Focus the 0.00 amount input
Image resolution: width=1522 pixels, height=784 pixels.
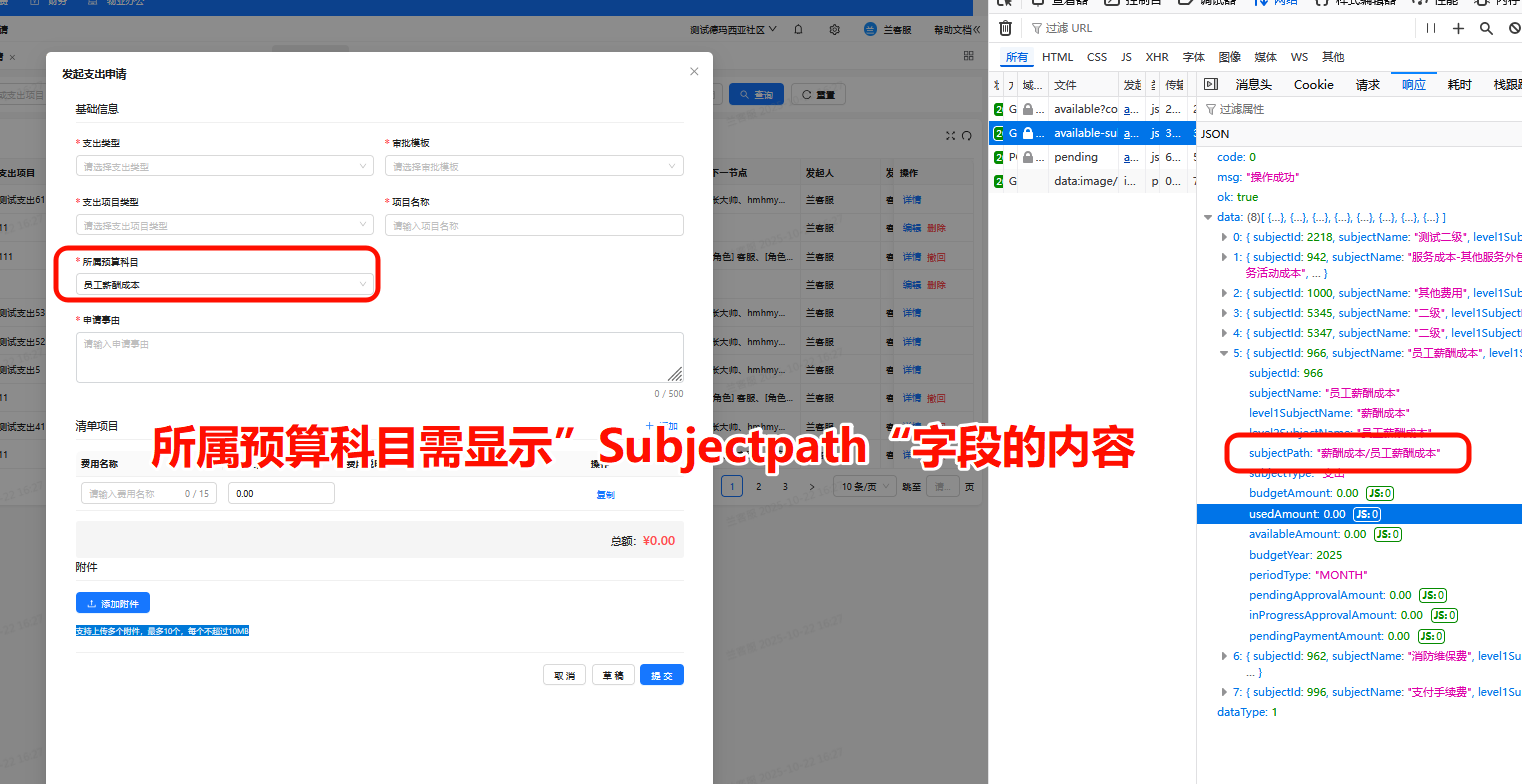tap(281, 493)
